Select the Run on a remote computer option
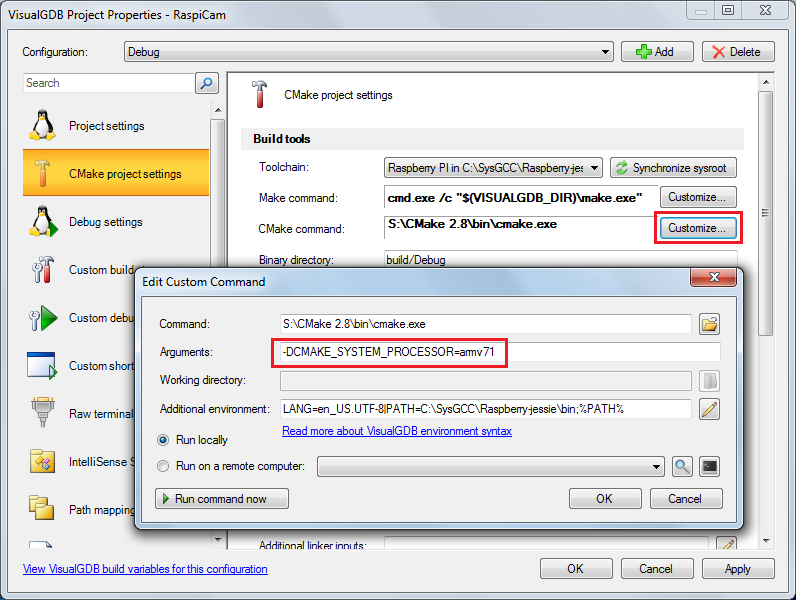This screenshot has height=600, width=796. coord(163,466)
